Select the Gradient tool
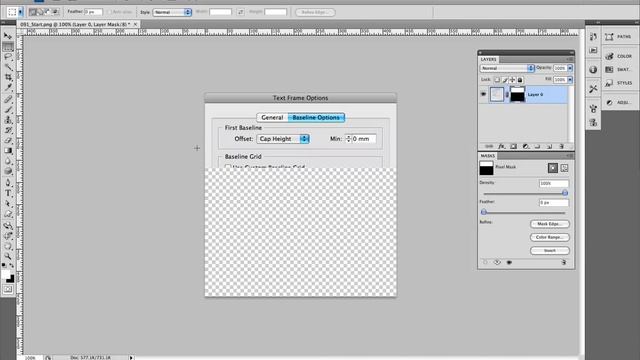 8,151
